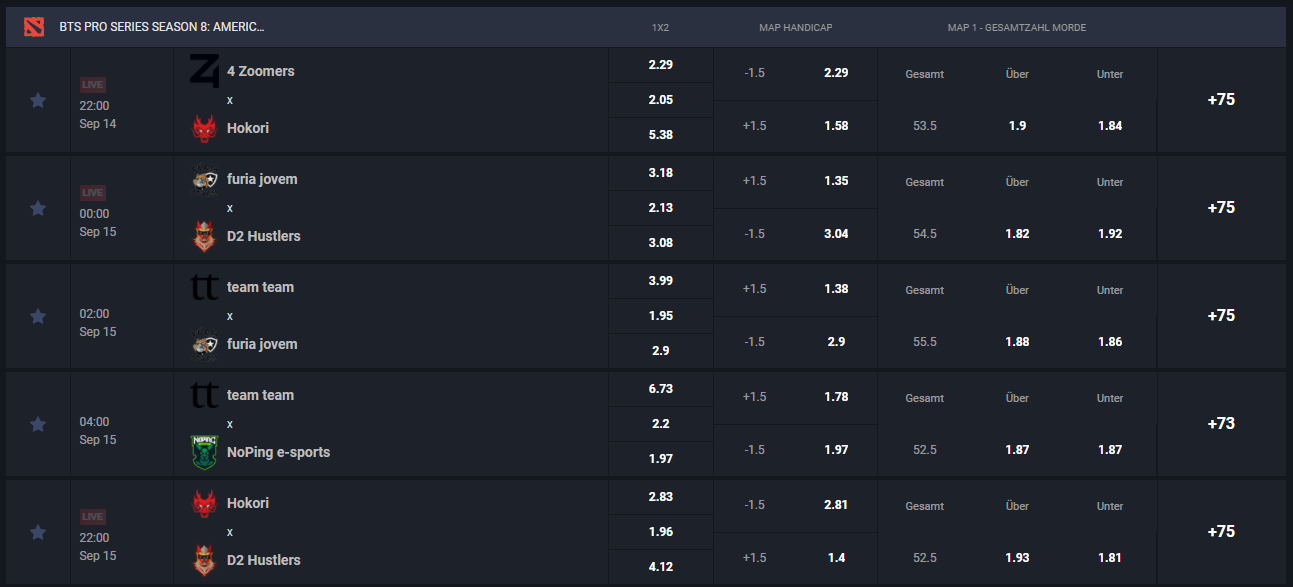Pick the draw odds 2.13 in furia jovem match
The image size is (1293, 587).
tap(660, 208)
